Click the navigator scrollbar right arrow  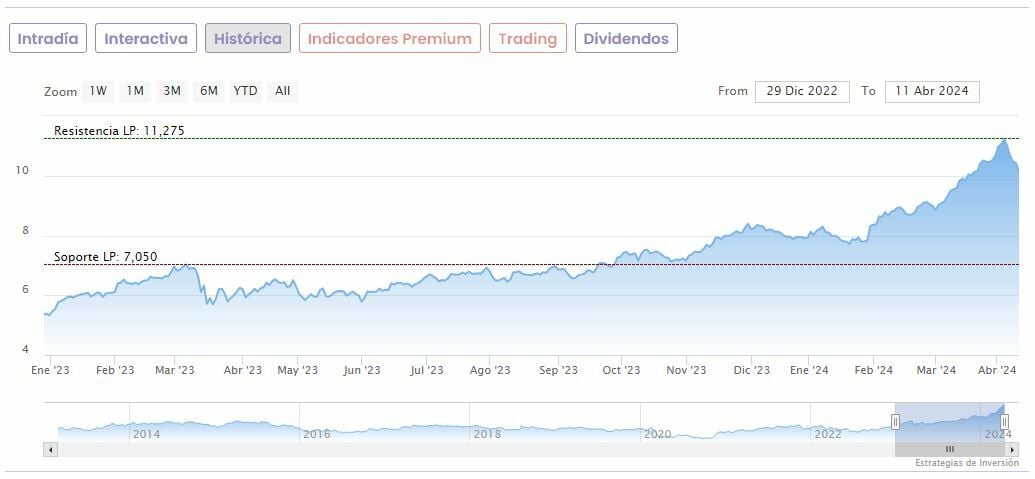[x=1013, y=450]
